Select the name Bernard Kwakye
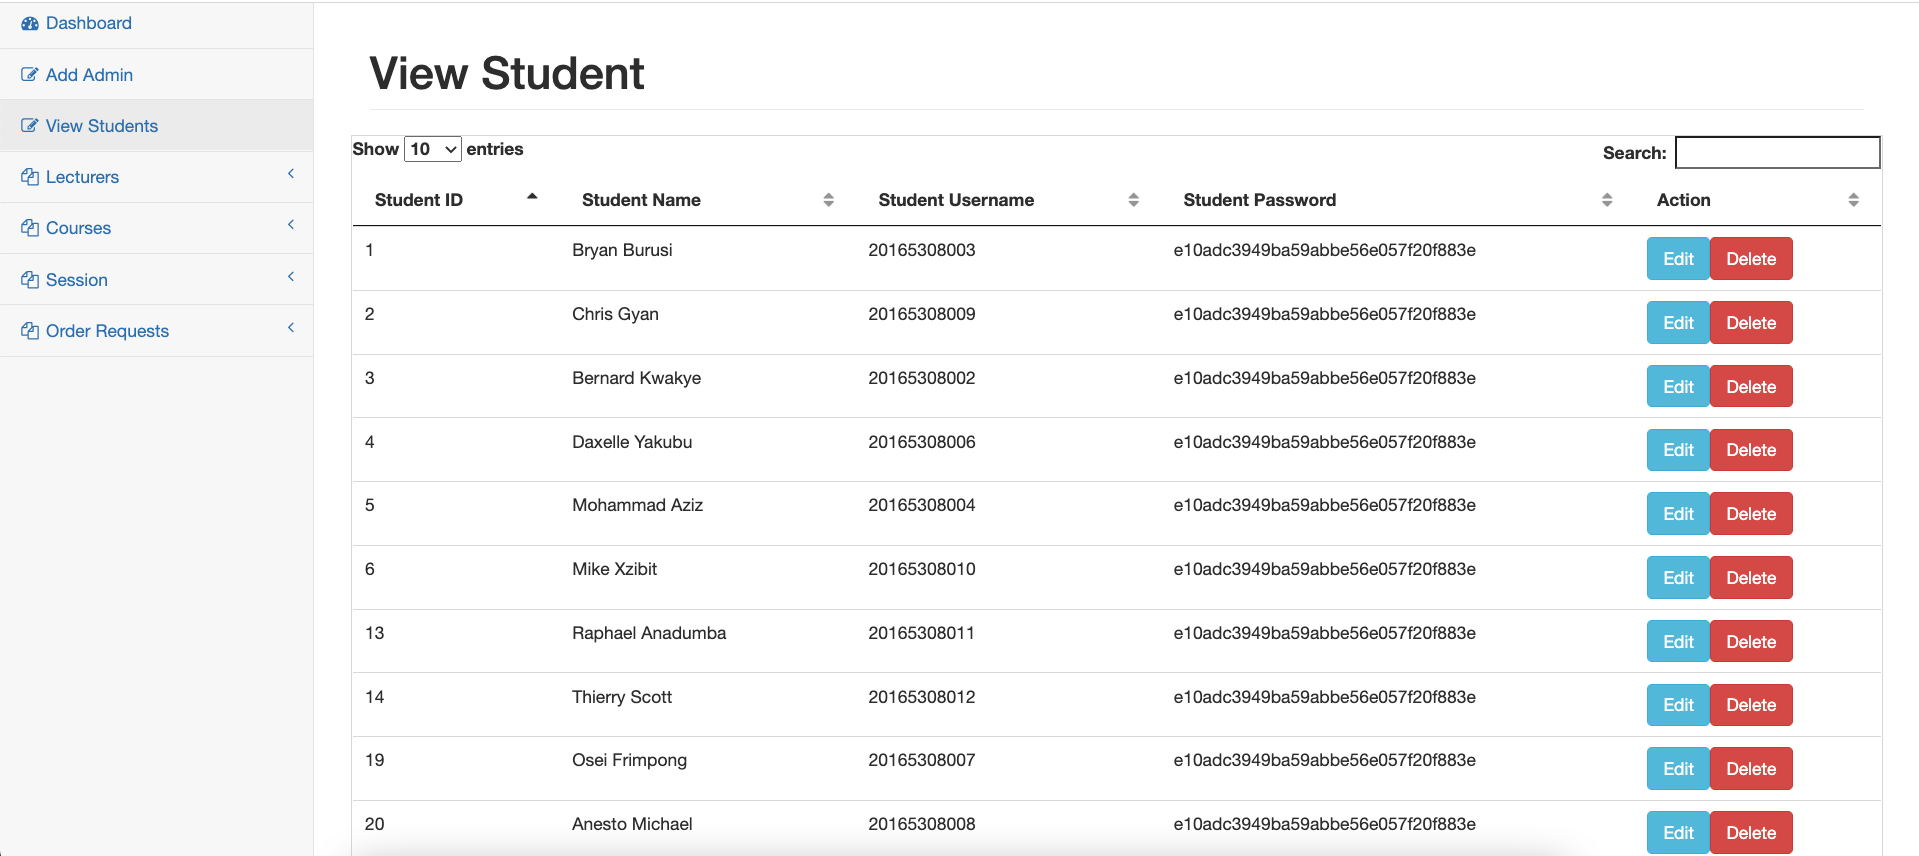This screenshot has height=856, width=1919. [x=636, y=378]
